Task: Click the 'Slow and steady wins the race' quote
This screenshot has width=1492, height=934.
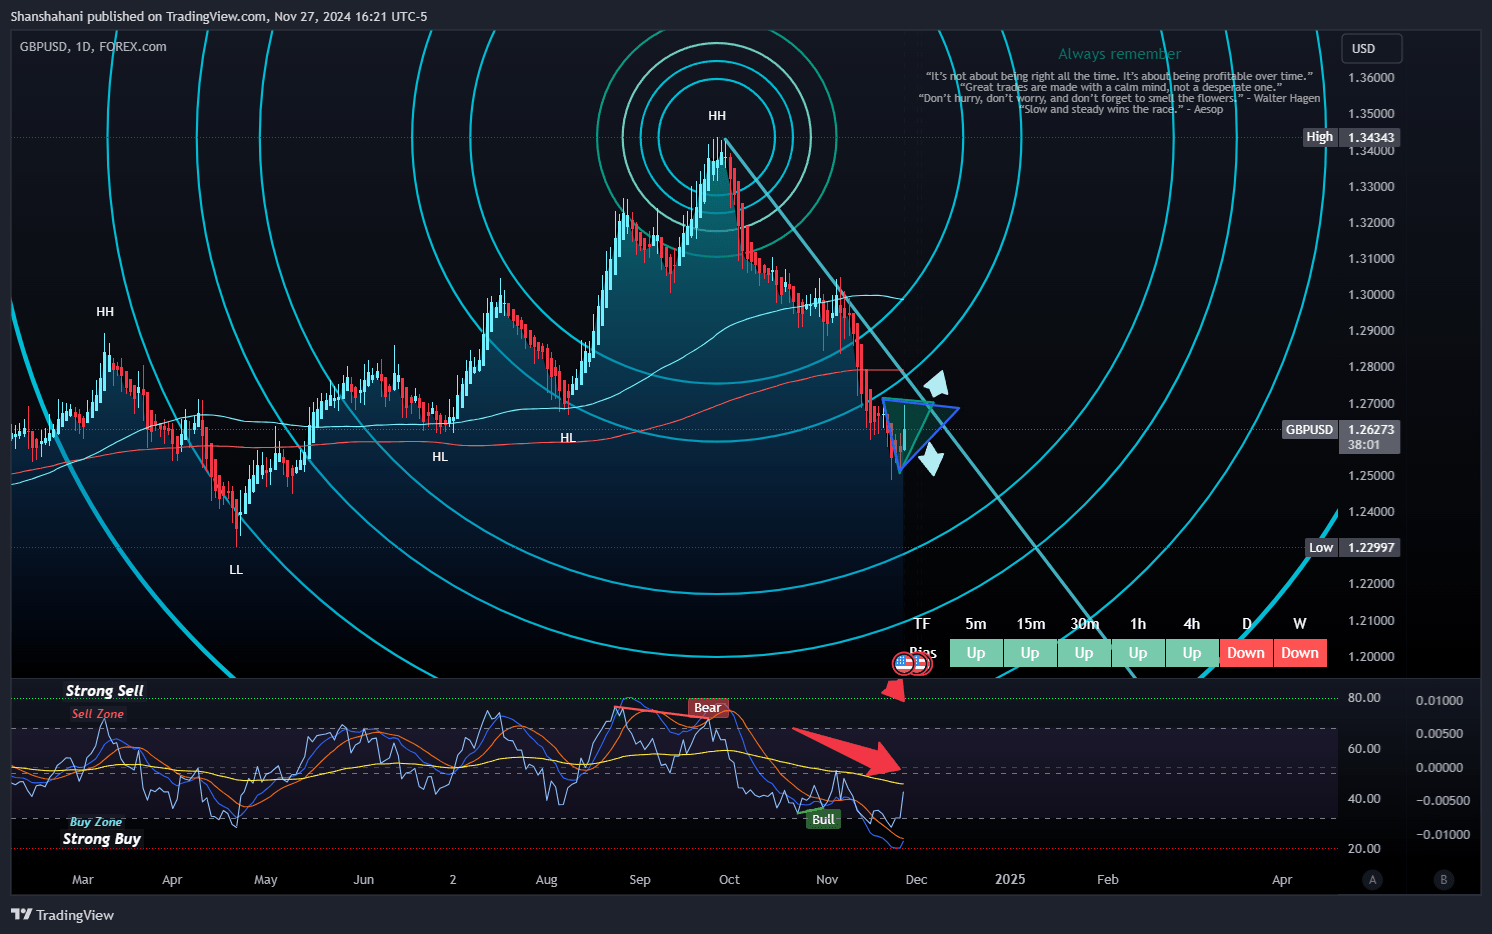Action: coord(1121,109)
